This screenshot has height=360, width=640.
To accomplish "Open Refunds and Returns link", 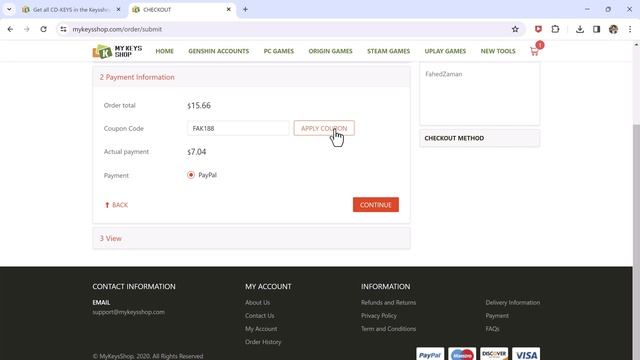I will (388, 302).
